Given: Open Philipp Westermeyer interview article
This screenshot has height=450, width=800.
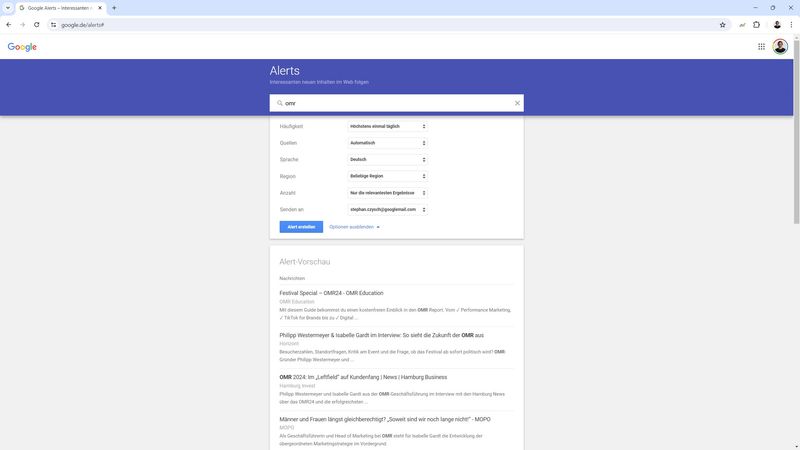Looking at the screenshot, I should (x=382, y=335).
